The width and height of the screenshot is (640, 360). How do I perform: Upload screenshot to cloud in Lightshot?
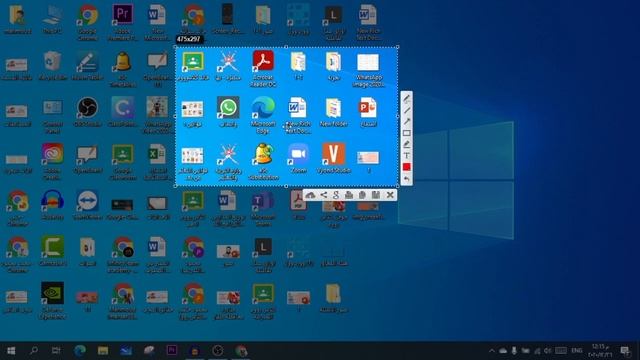pos(310,195)
